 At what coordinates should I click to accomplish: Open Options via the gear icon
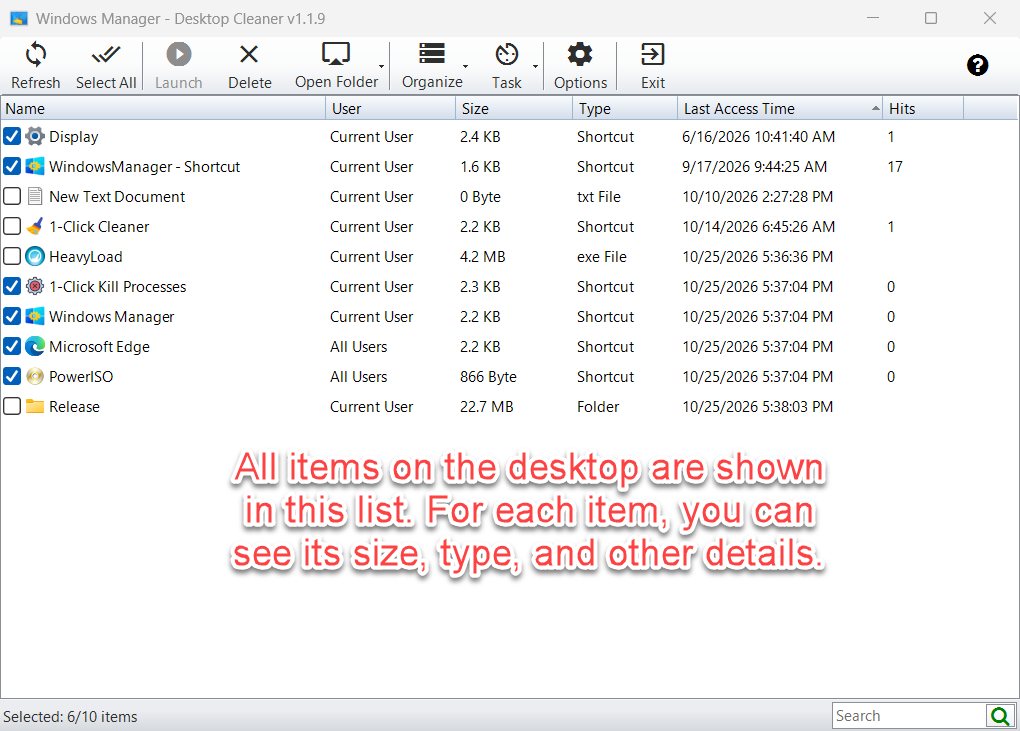580,54
